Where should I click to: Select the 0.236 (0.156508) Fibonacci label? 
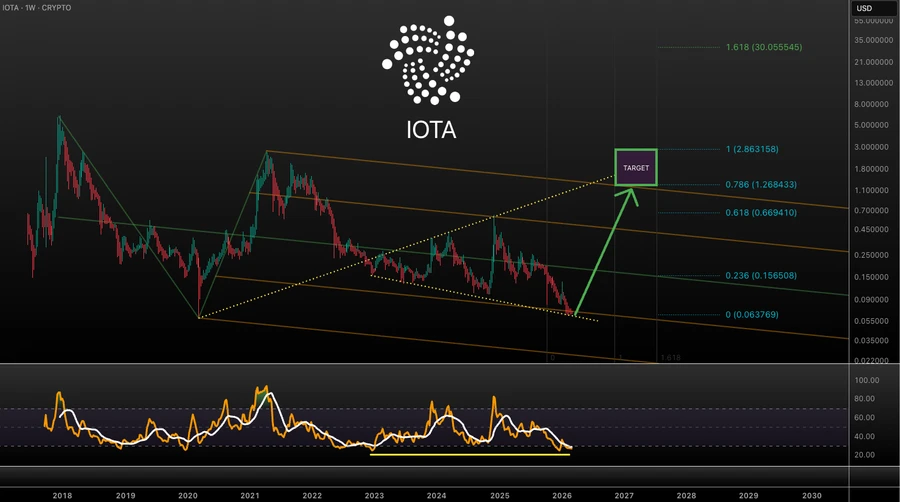761,276
